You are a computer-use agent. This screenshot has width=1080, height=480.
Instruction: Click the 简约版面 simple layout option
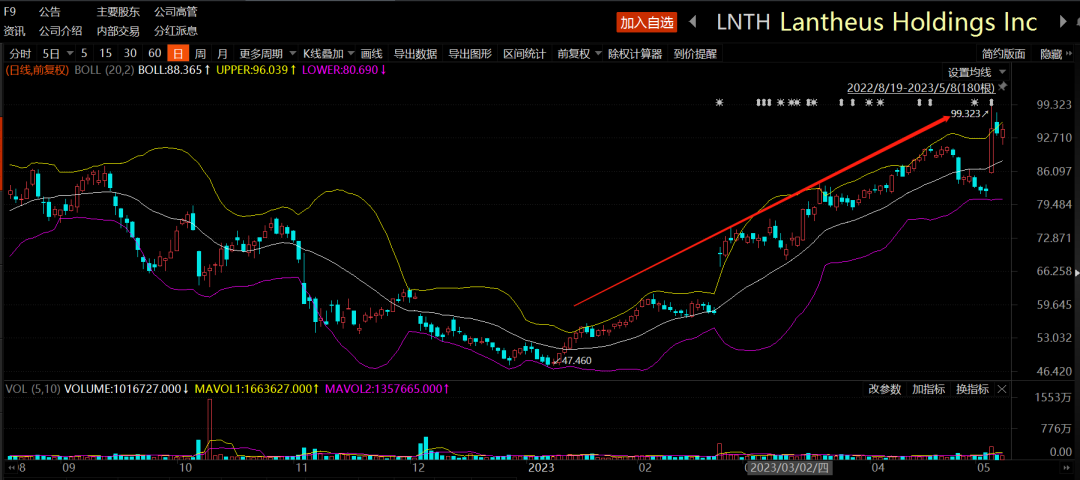click(x=1003, y=54)
